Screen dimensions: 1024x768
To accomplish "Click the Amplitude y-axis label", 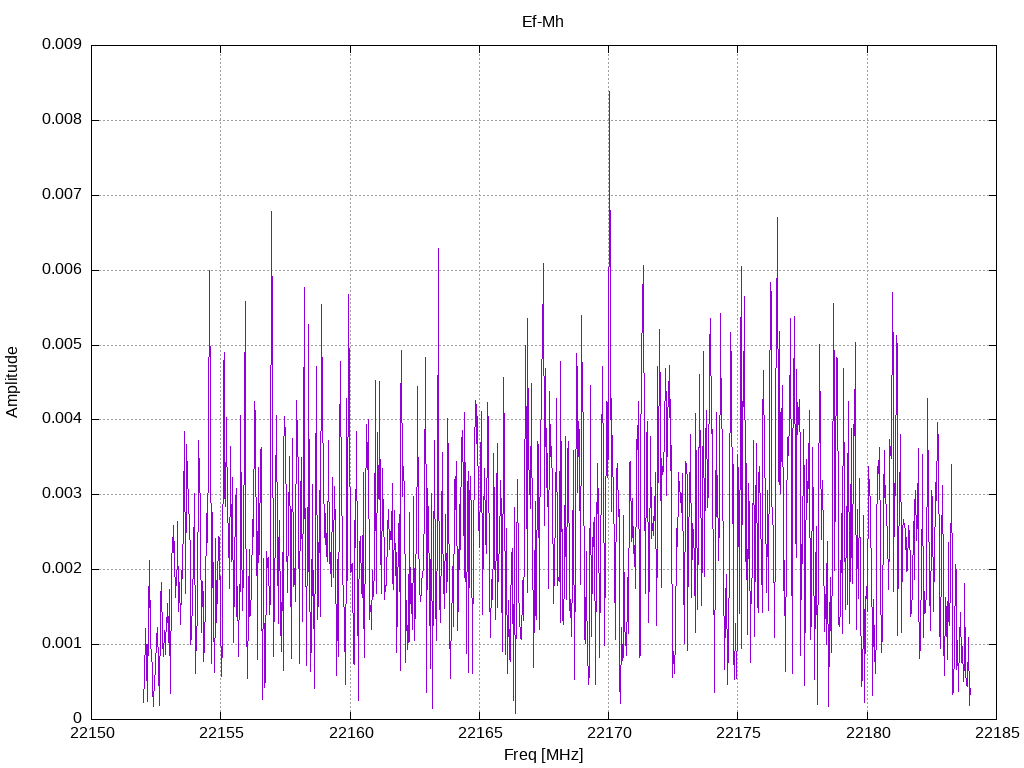I will (x=12, y=382).
